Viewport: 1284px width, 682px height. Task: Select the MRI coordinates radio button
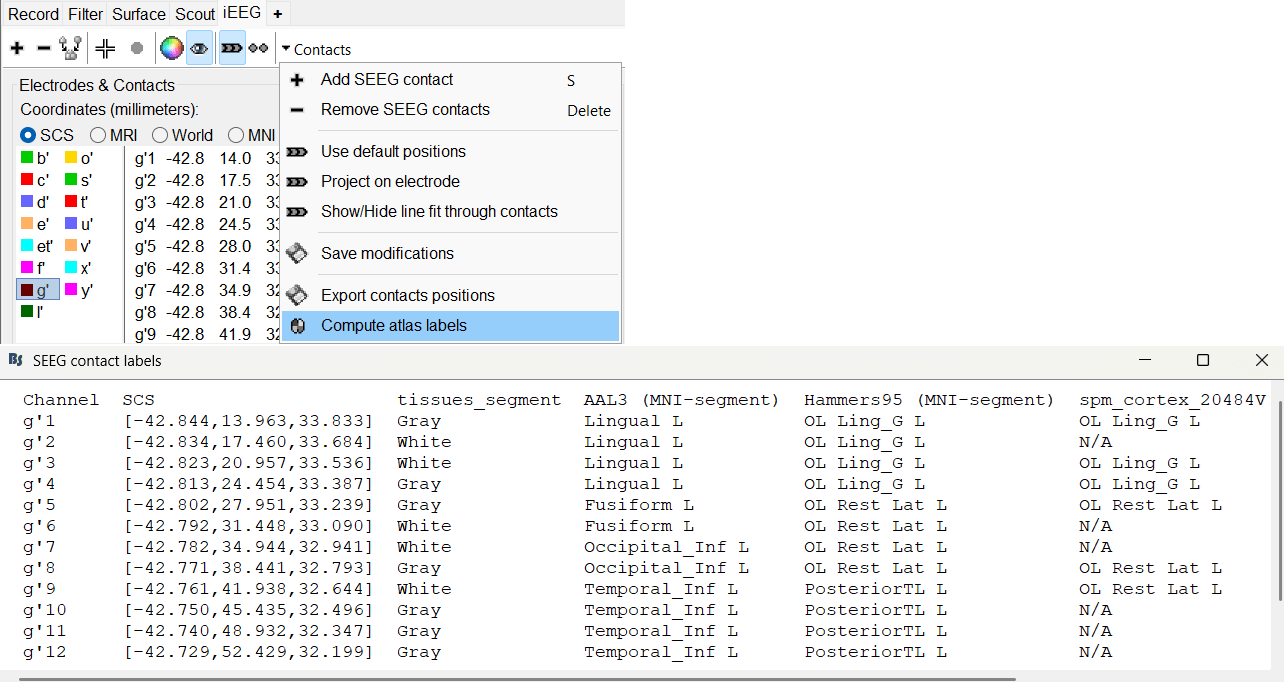98,135
